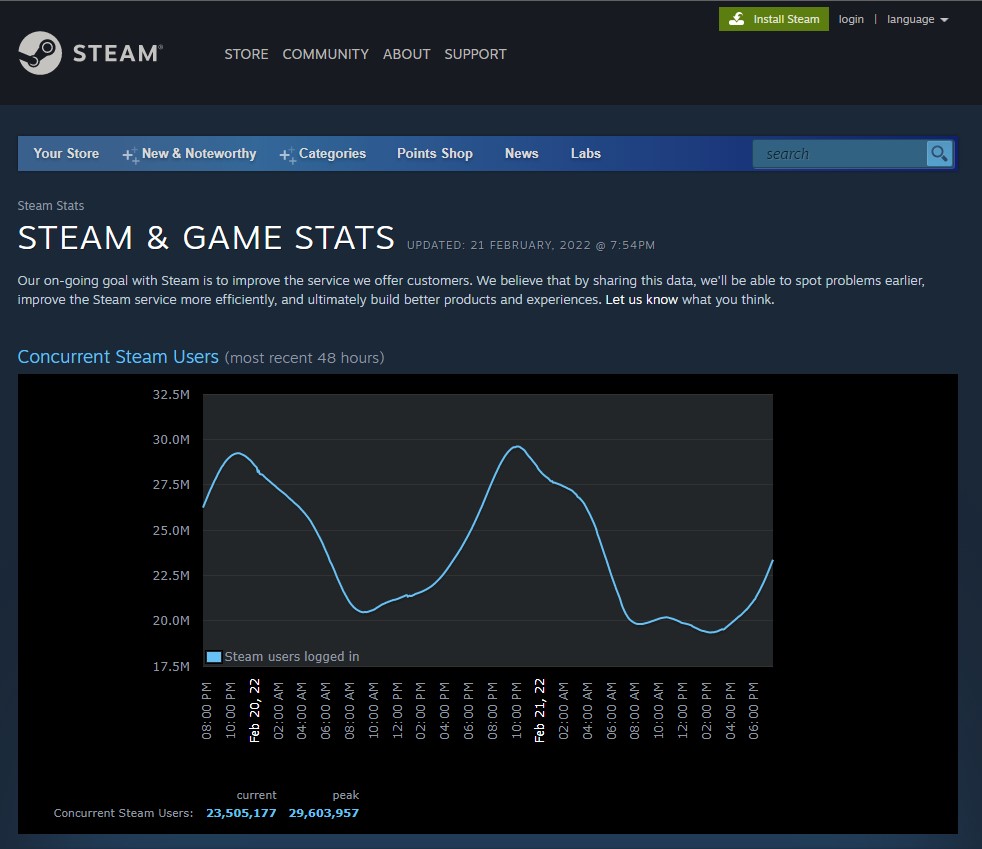Viewport: 982px width, 849px height.
Task: Click the current column header
Action: [x=256, y=795]
